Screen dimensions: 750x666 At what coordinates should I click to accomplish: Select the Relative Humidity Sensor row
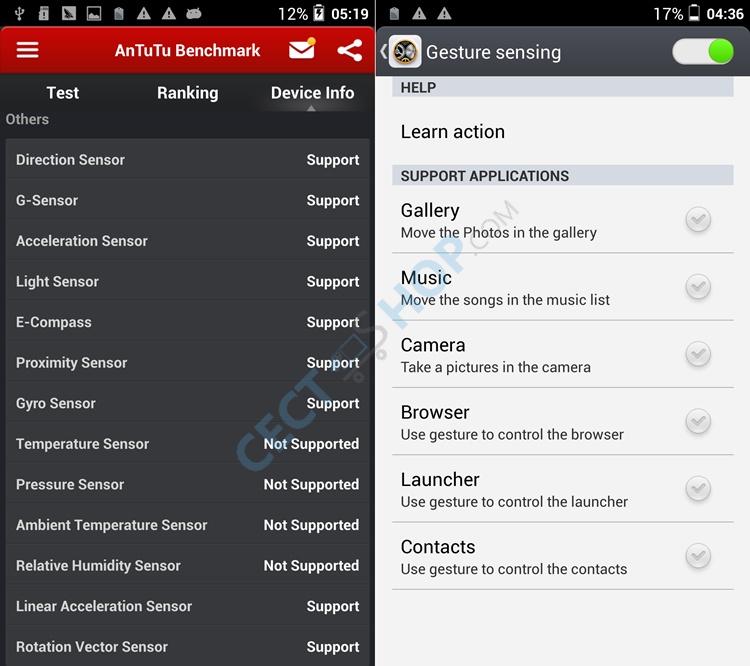188,566
